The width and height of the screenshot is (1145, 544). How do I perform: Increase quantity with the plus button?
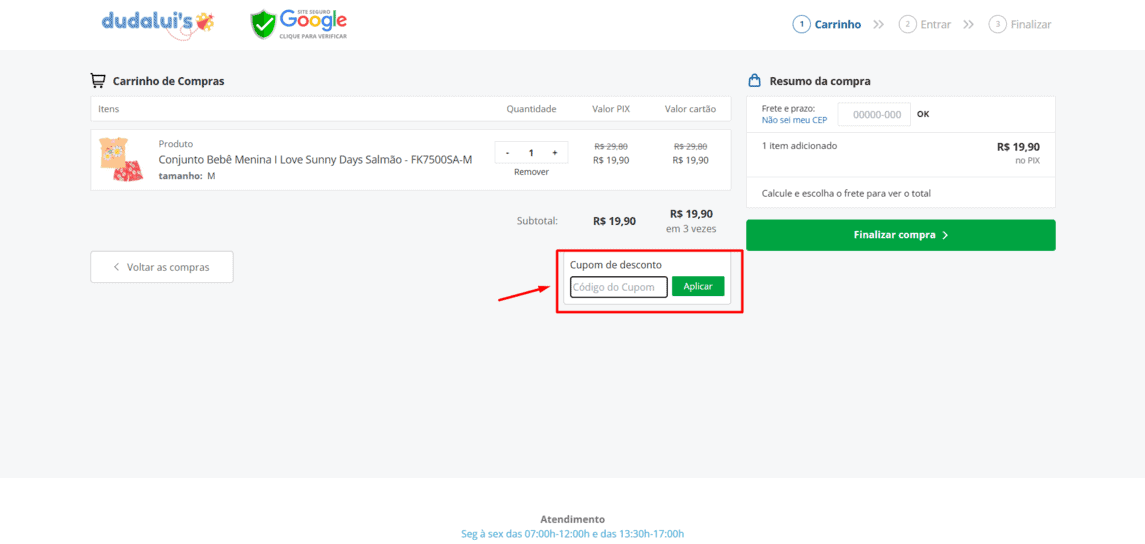555,153
